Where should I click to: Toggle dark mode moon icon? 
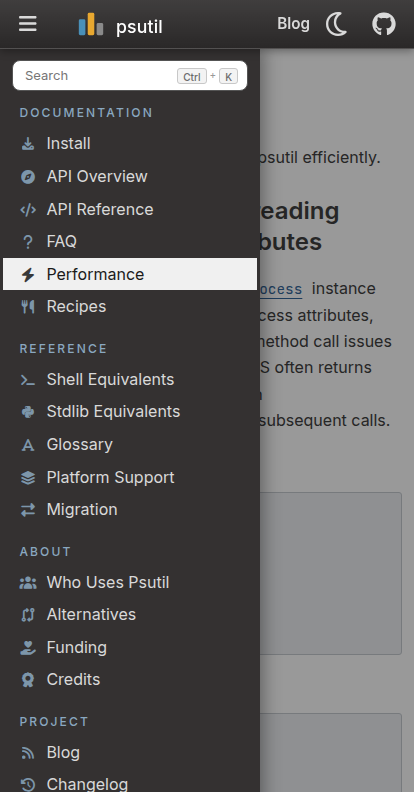[x=337, y=24]
